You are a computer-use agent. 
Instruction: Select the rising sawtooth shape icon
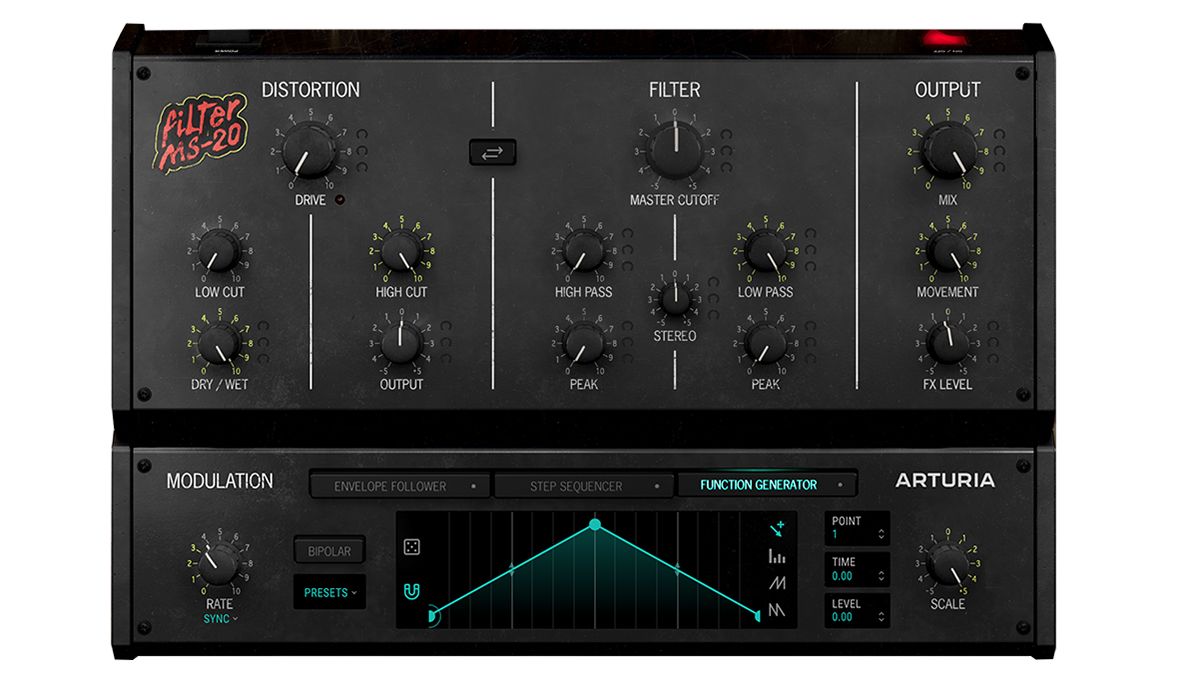(778, 585)
